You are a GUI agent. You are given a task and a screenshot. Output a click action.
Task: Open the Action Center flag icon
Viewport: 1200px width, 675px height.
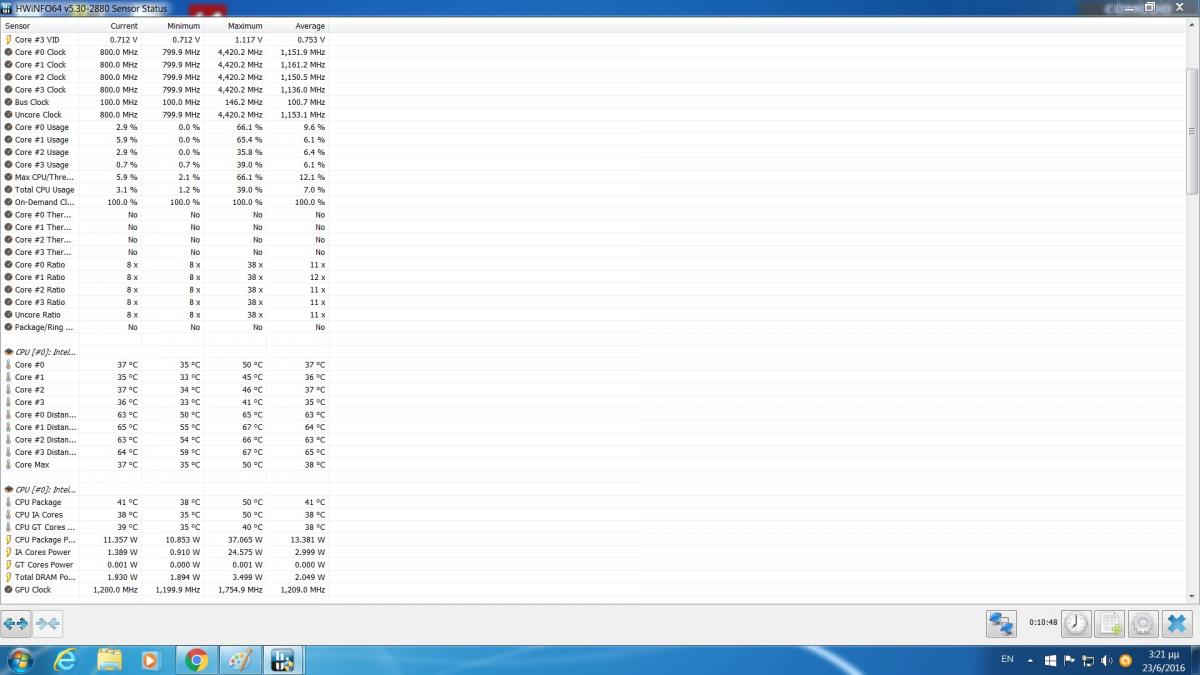point(1069,660)
